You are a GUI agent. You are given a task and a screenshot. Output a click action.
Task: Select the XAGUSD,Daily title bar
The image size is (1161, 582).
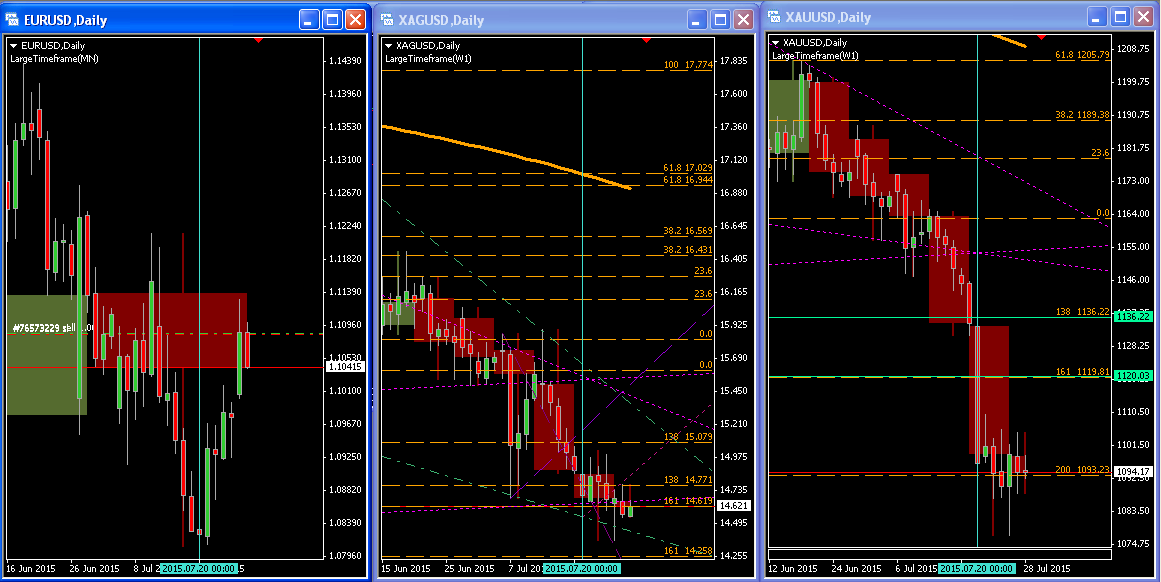(530, 20)
